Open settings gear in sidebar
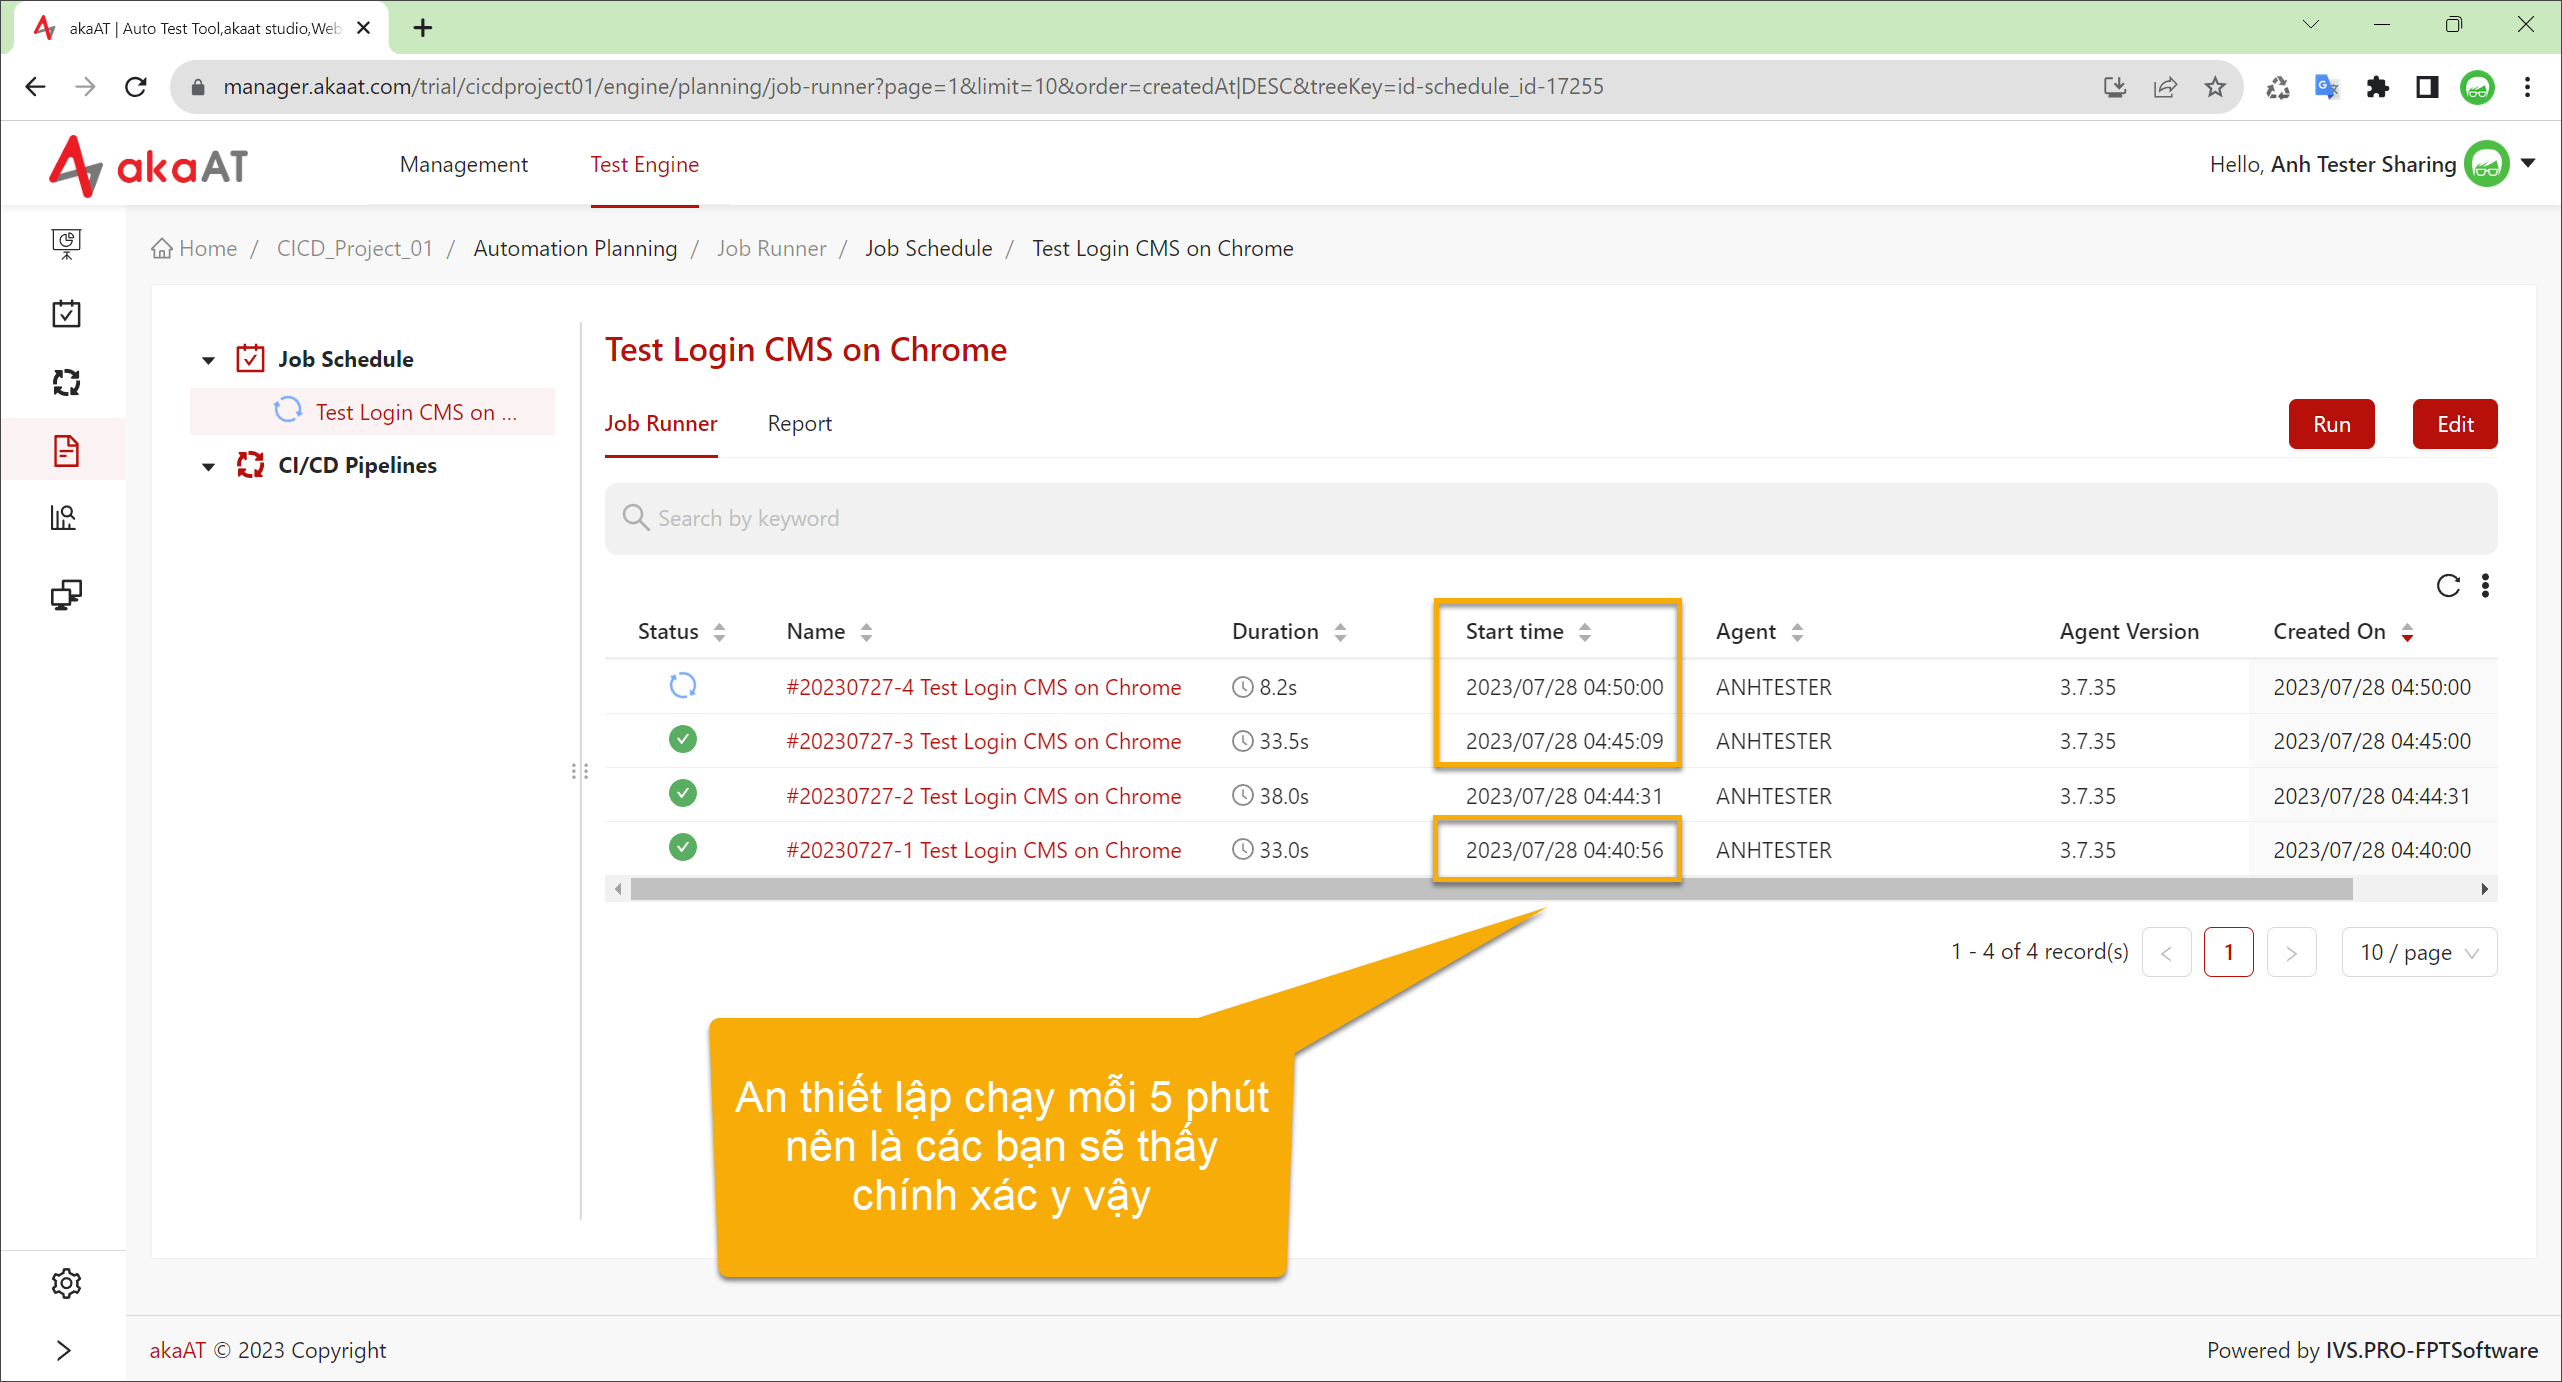The image size is (2562, 1382). (x=66, y=1283)
